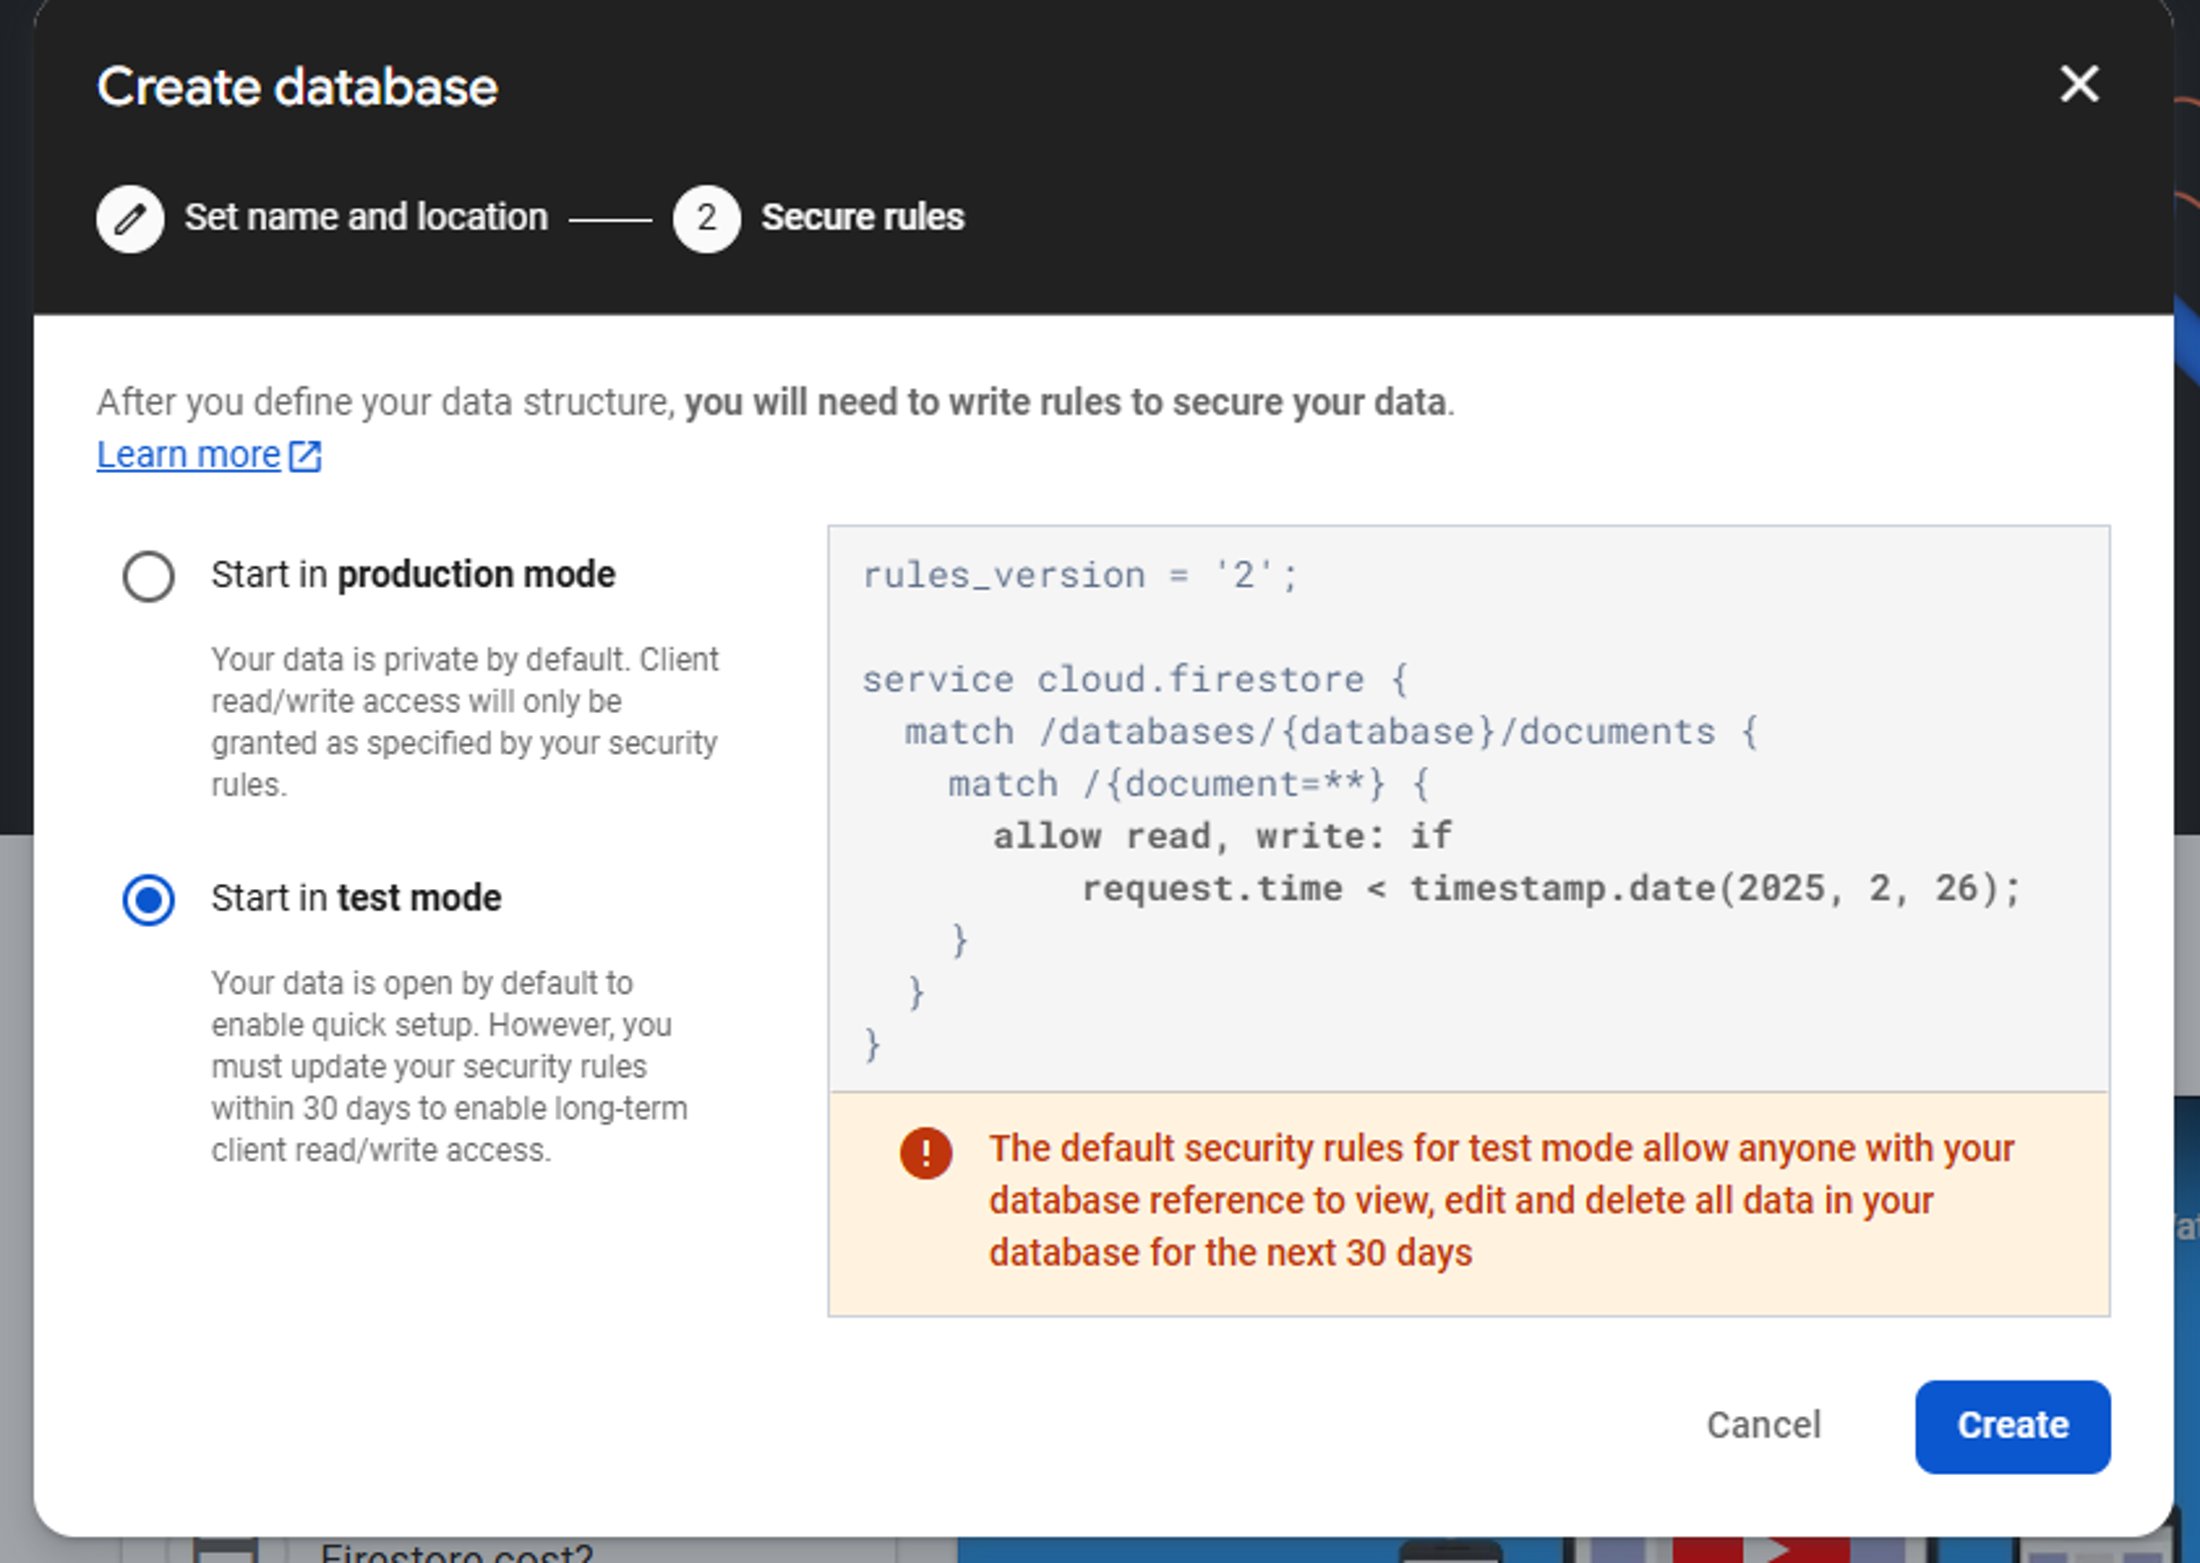Click the rules_version line in the editor
Image resolution: width=2200 pixels, height=1563 pixels.
tap(1078, 575)
